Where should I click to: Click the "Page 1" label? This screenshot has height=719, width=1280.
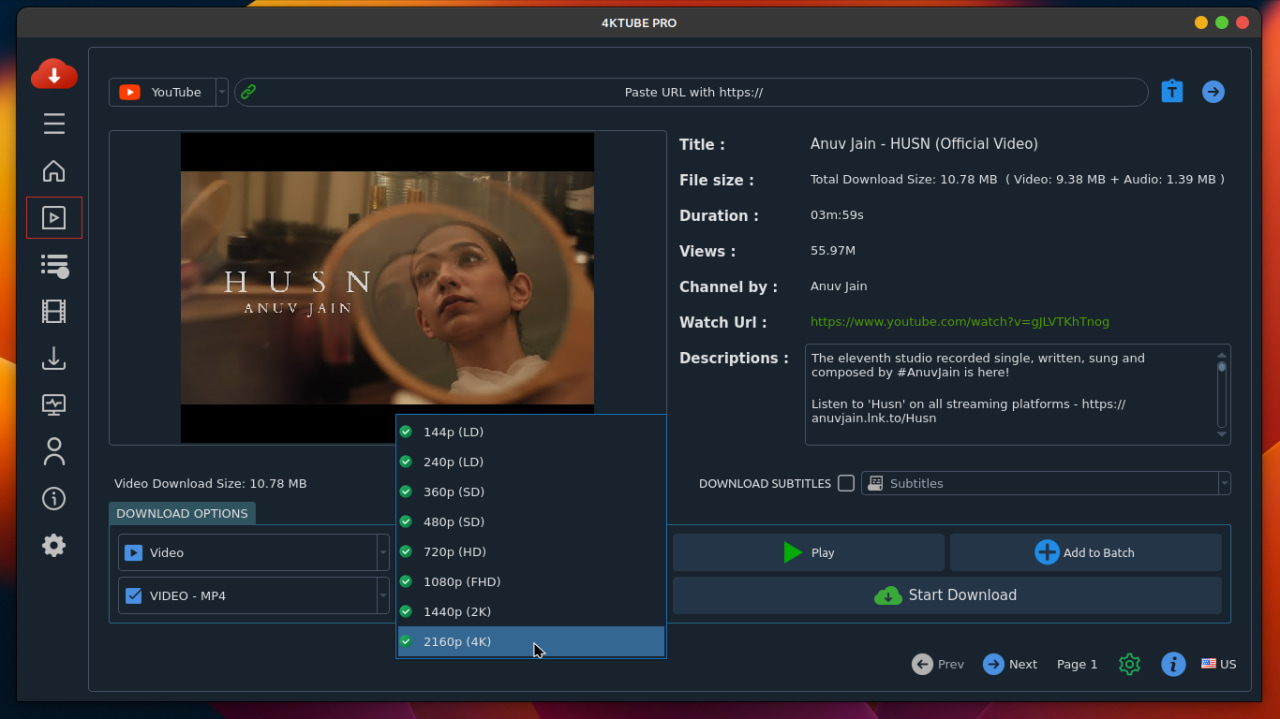coord(1077,664)
